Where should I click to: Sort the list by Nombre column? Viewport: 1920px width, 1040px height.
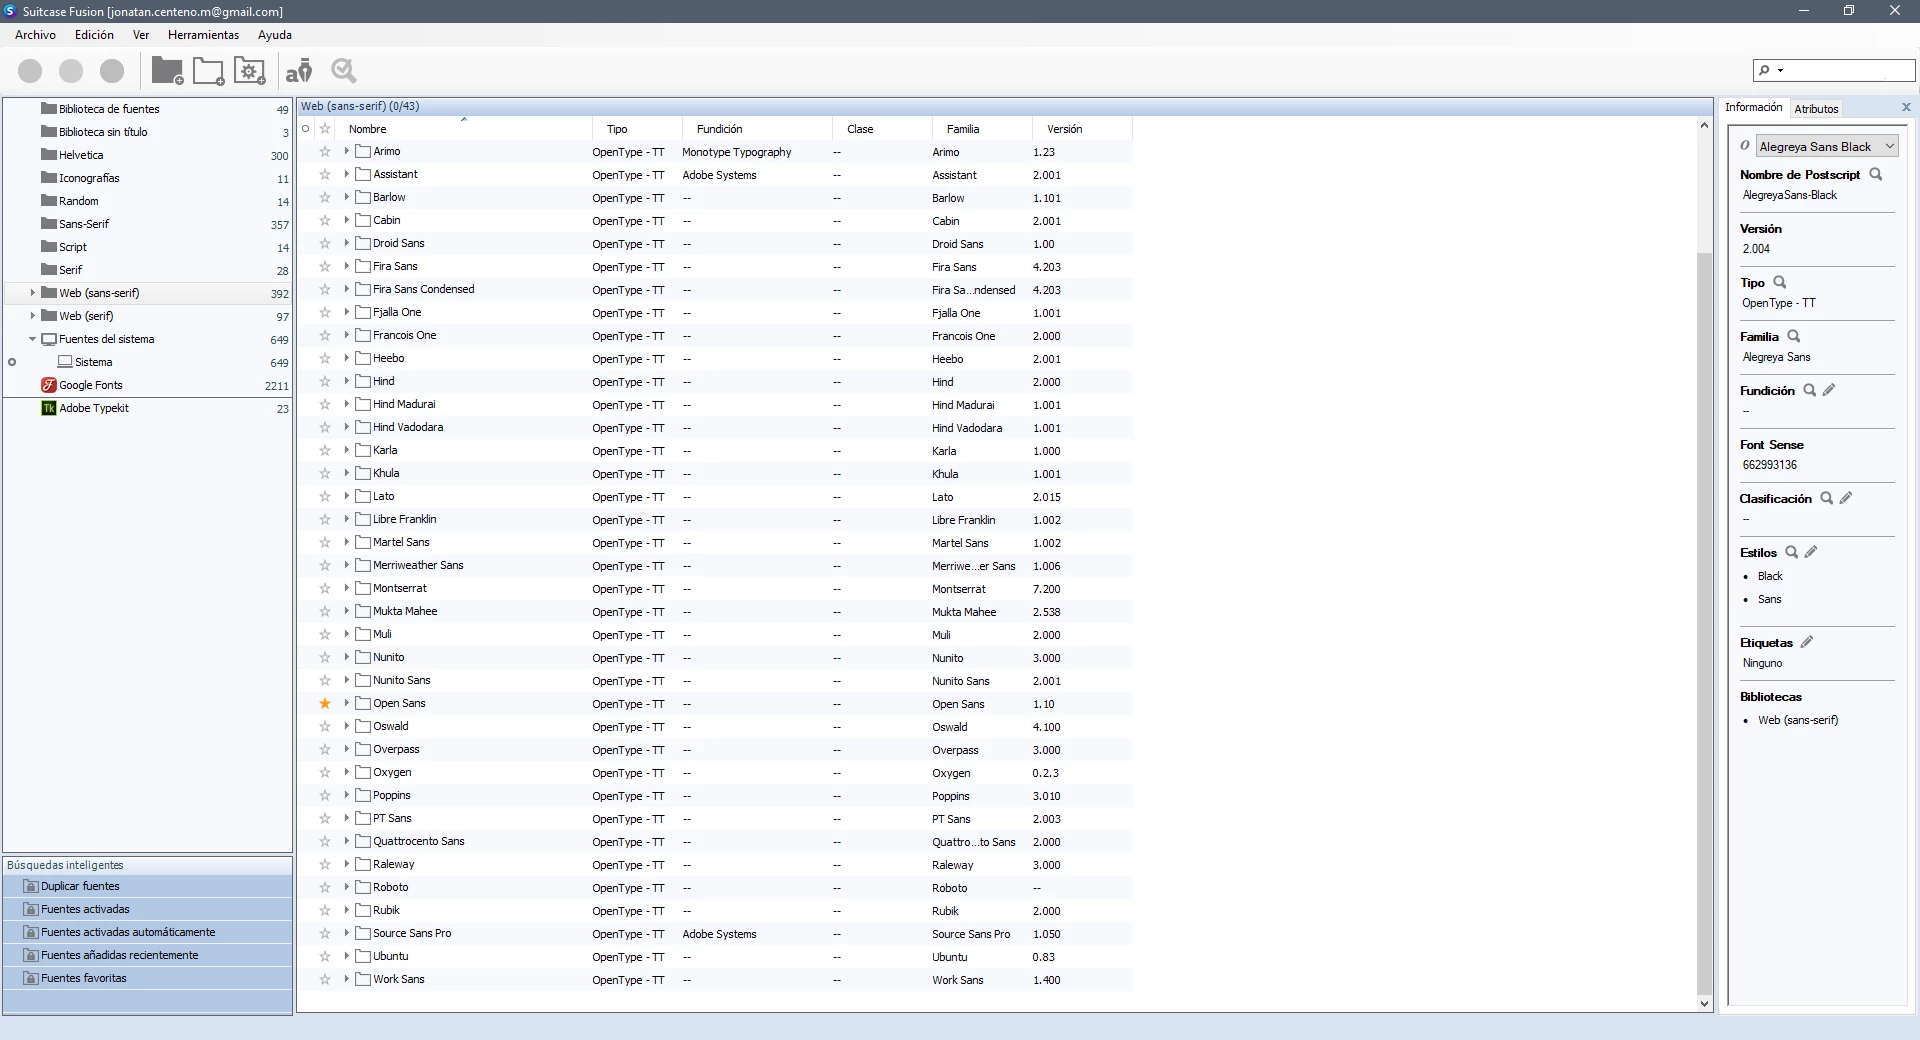tap(463, 129)
